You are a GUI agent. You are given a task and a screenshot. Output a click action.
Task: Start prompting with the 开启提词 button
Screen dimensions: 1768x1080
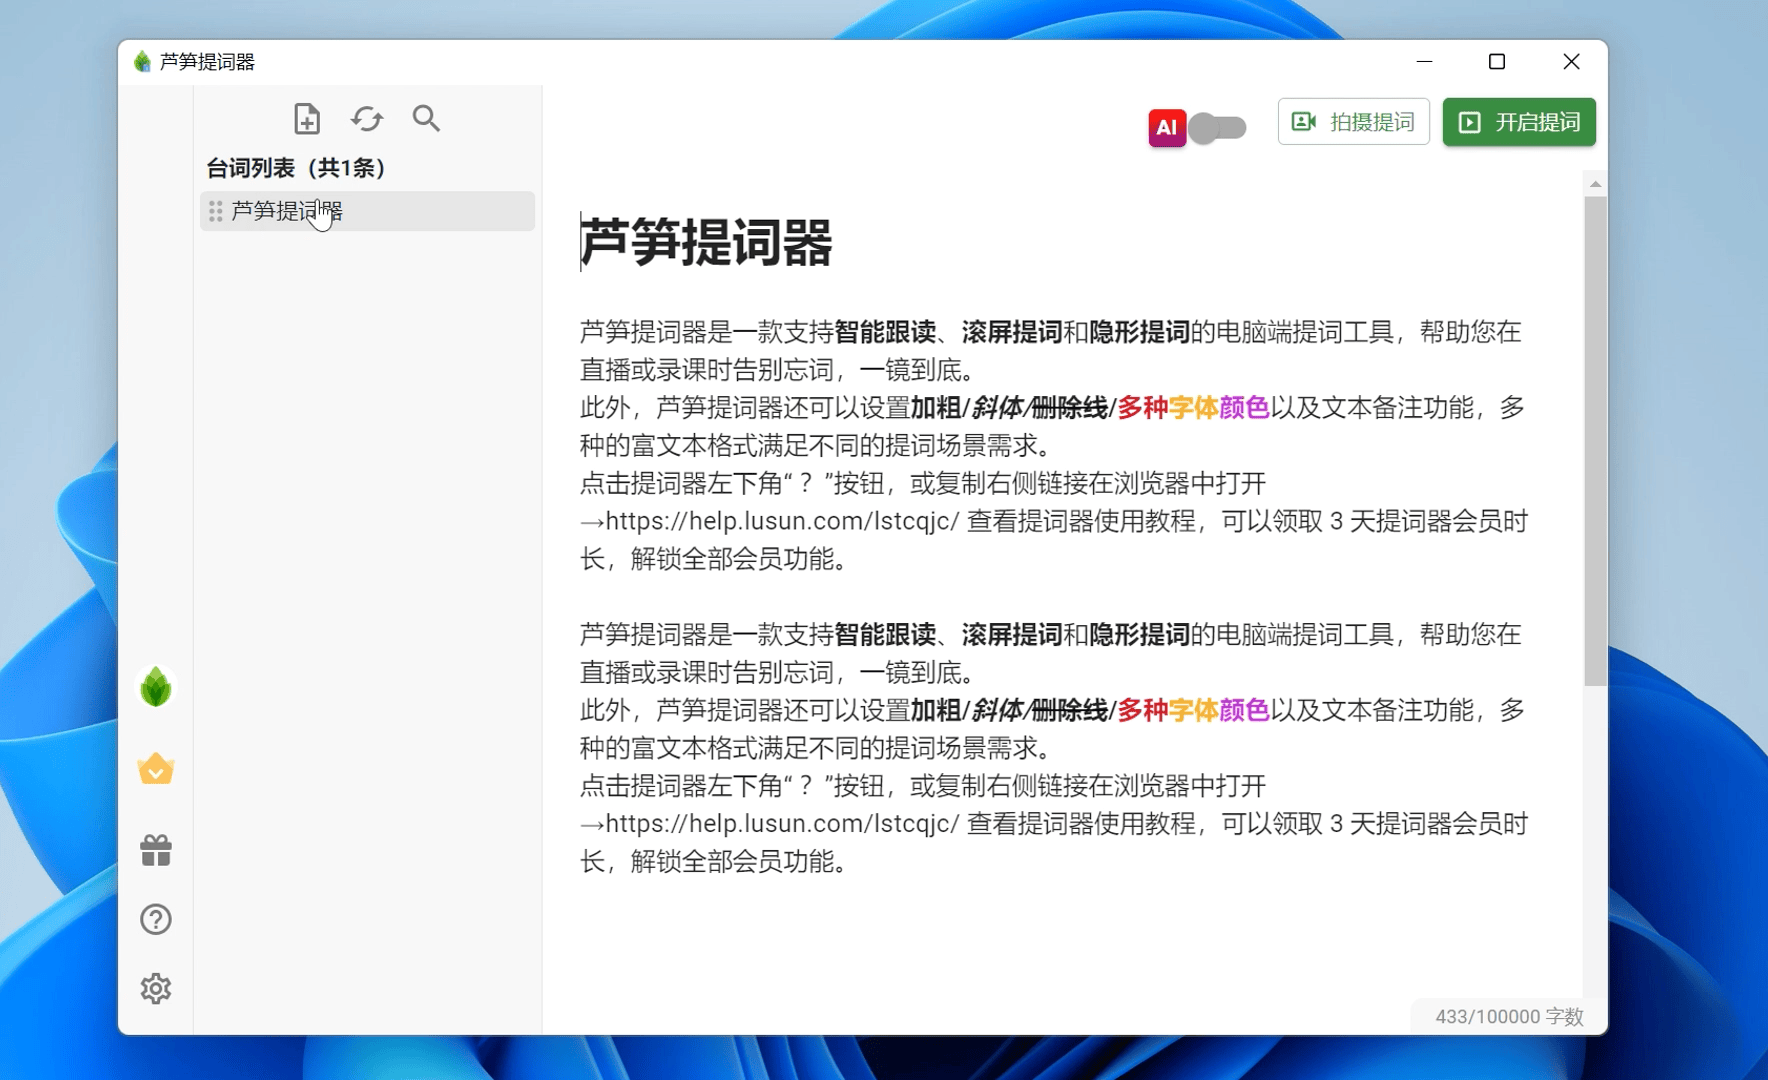coord(1518,122)
